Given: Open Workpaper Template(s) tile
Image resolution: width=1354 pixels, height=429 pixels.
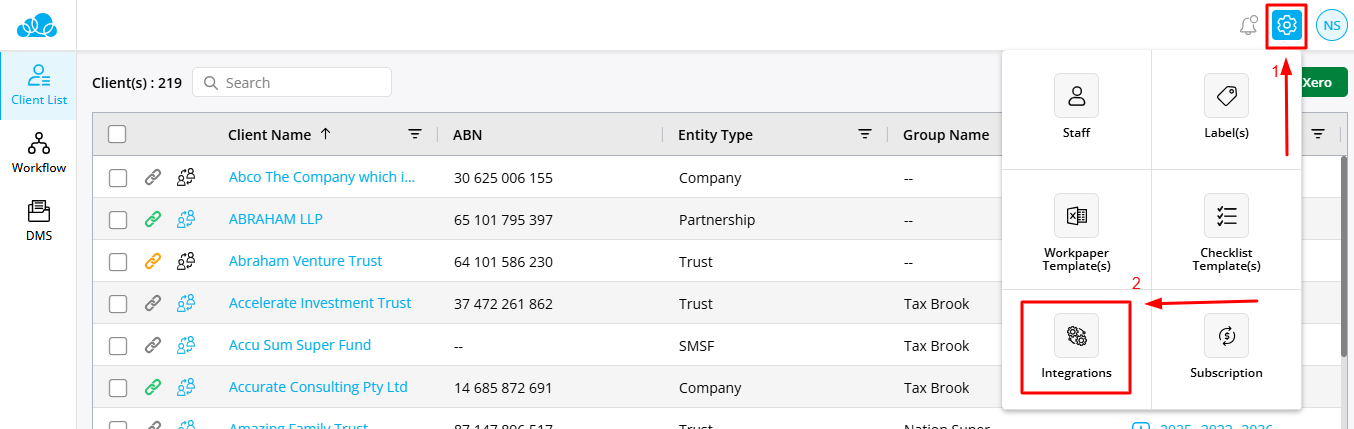Looking at the screenshot, I should point(1076,229).
